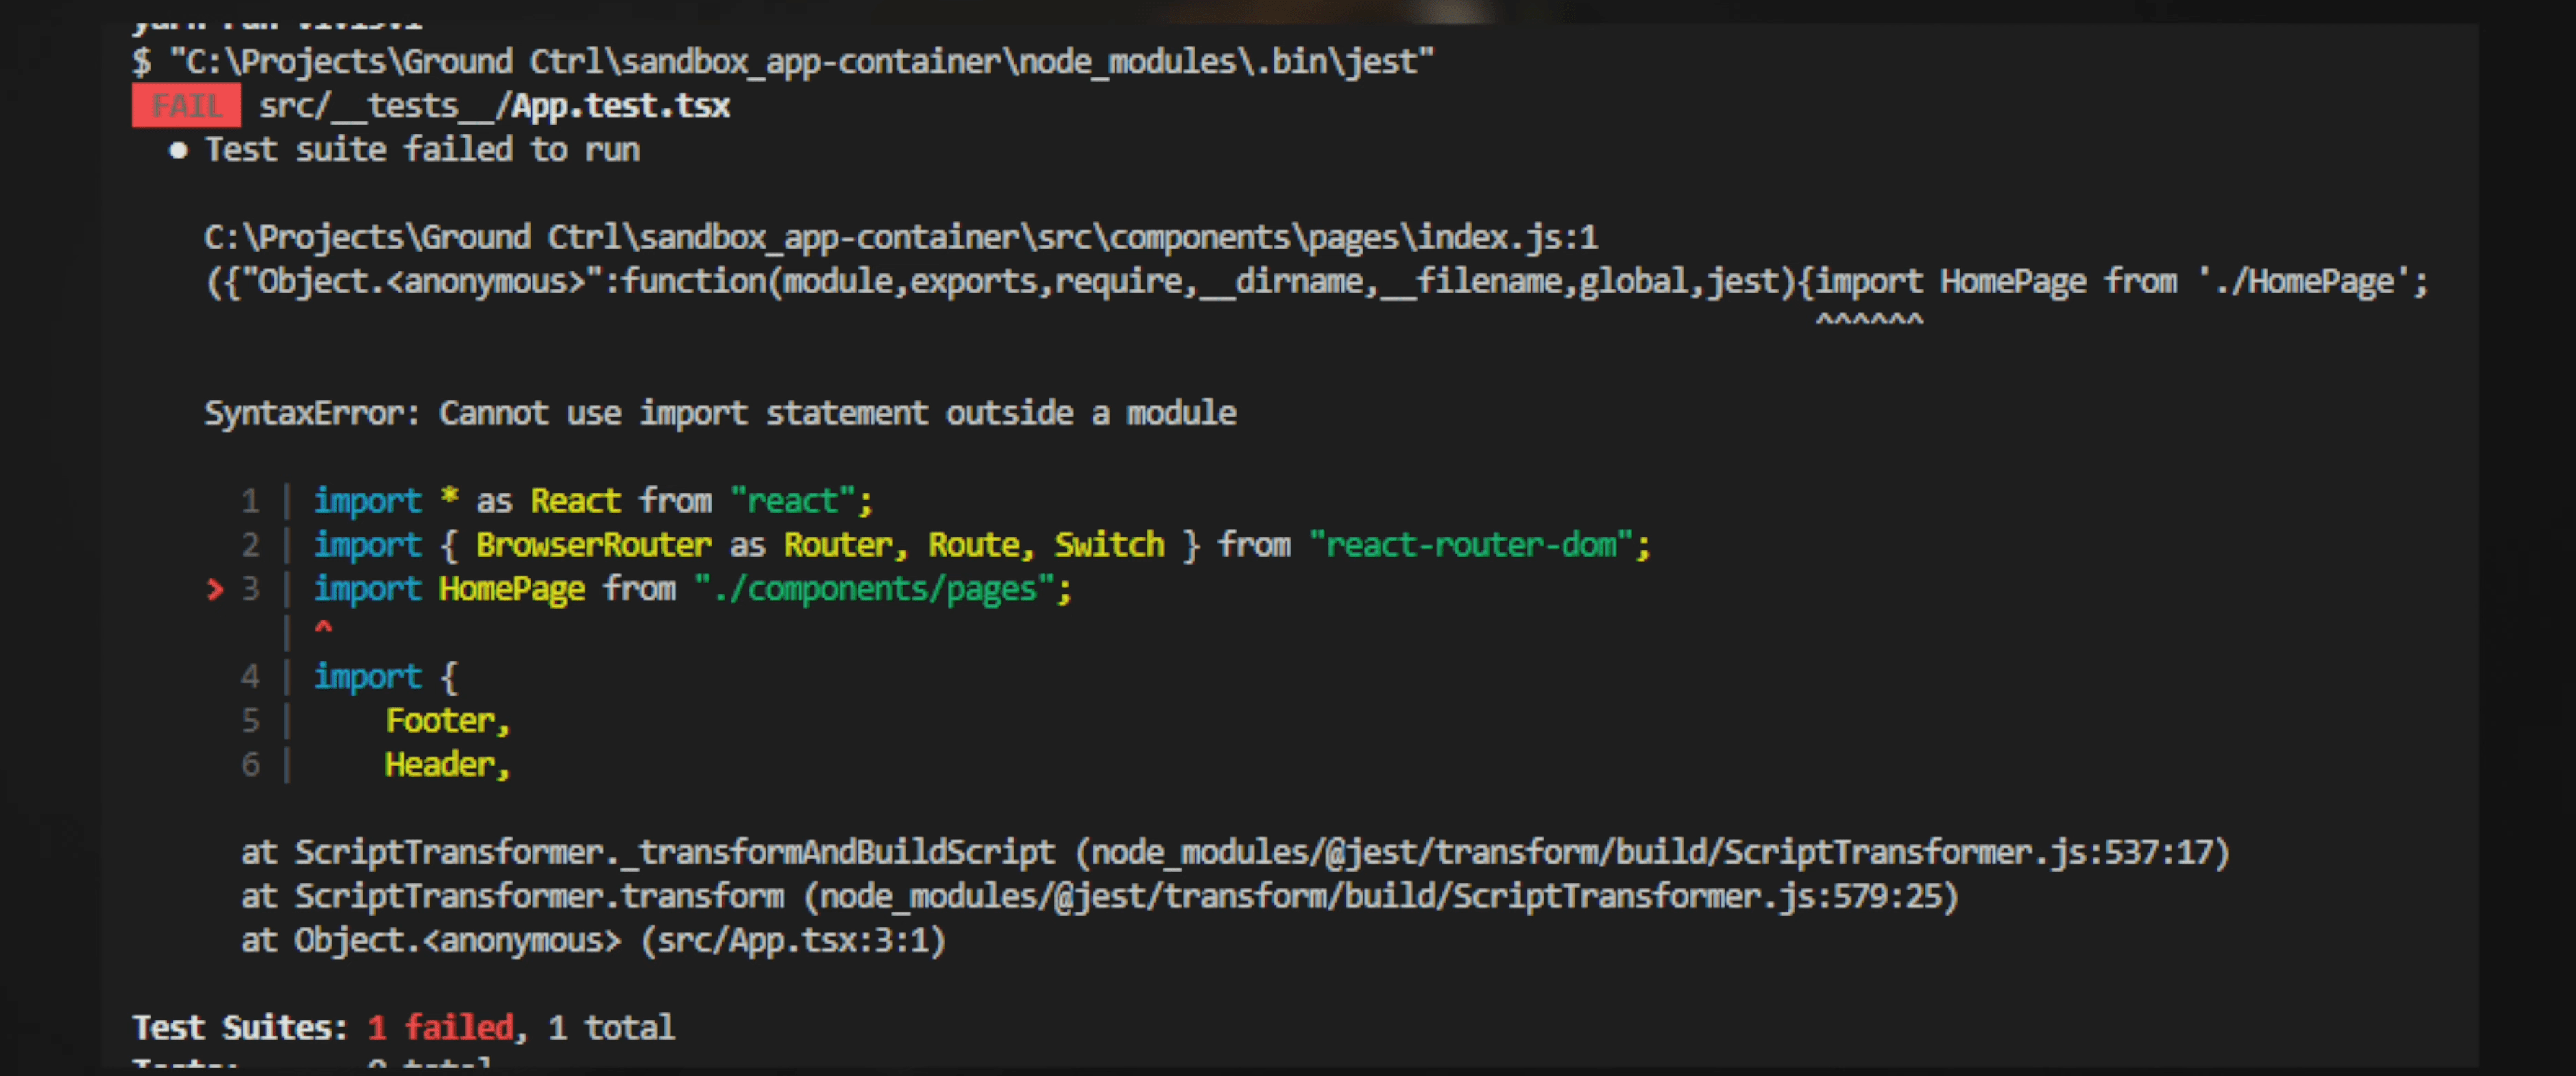
Task: Click the 'Test suite failed to run' bullet message
Action: pyautogui.click(x=423, y=149)
